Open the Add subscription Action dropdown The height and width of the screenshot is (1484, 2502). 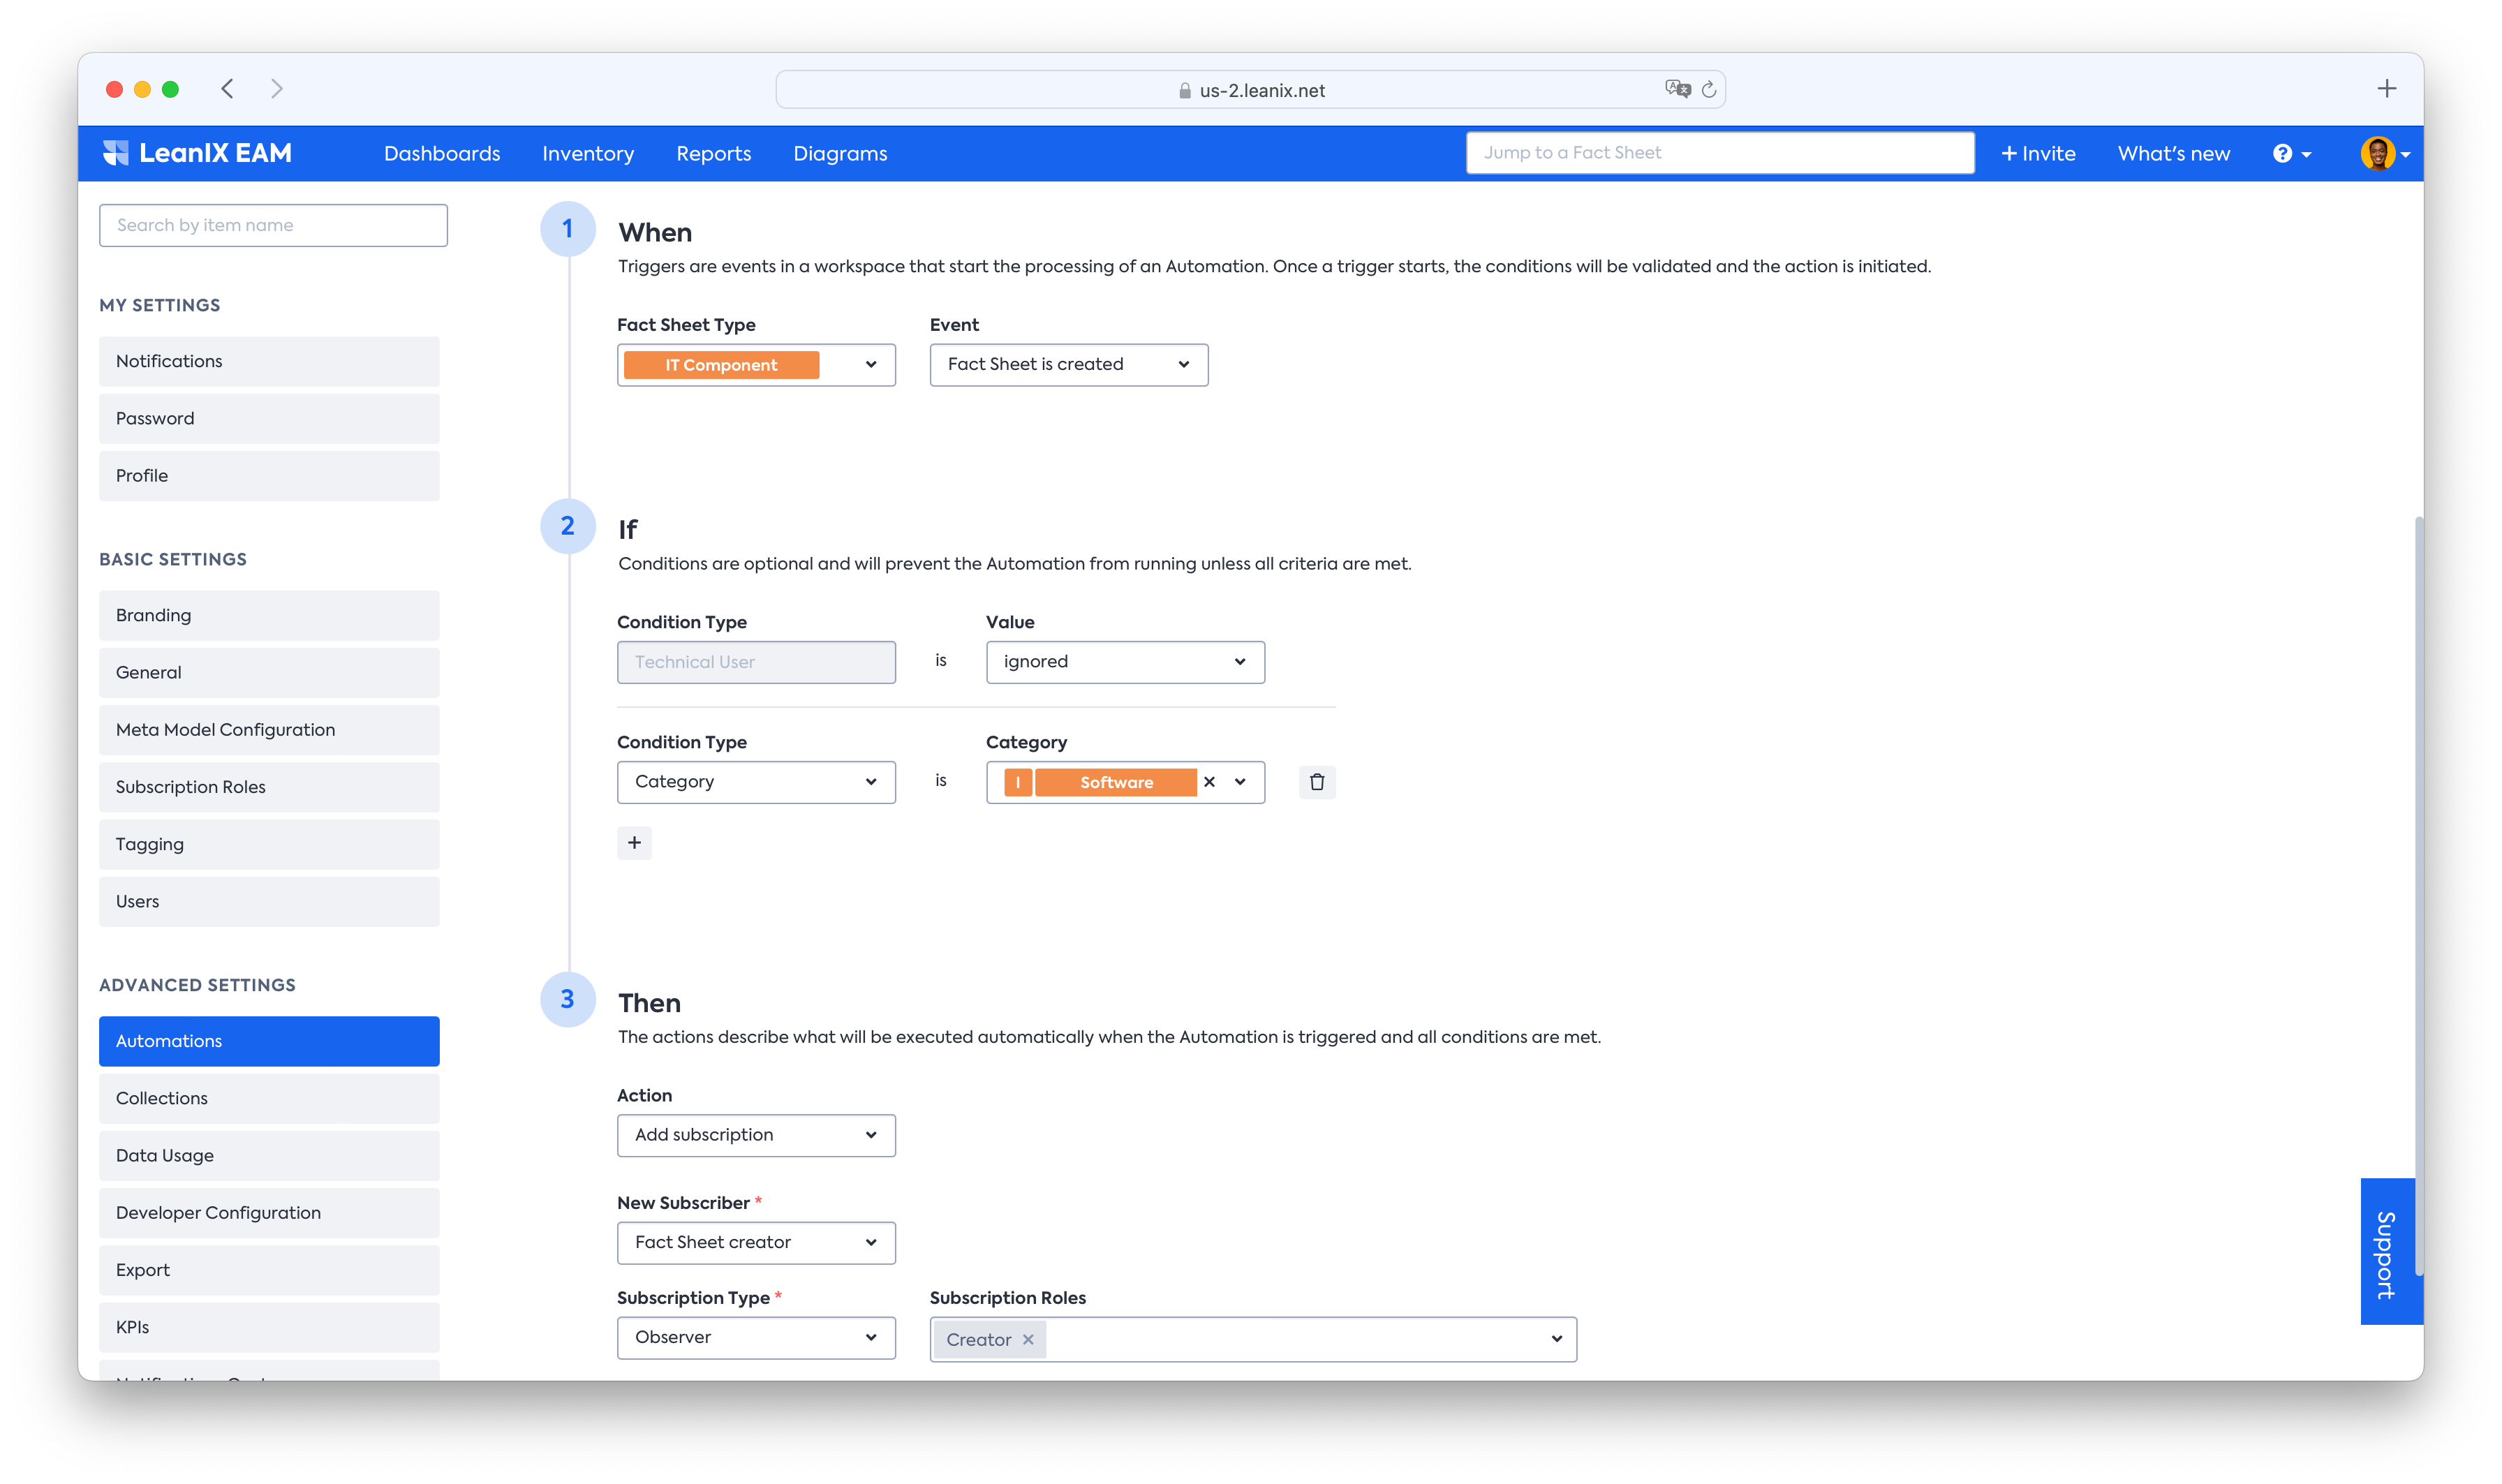[756, 1135]
